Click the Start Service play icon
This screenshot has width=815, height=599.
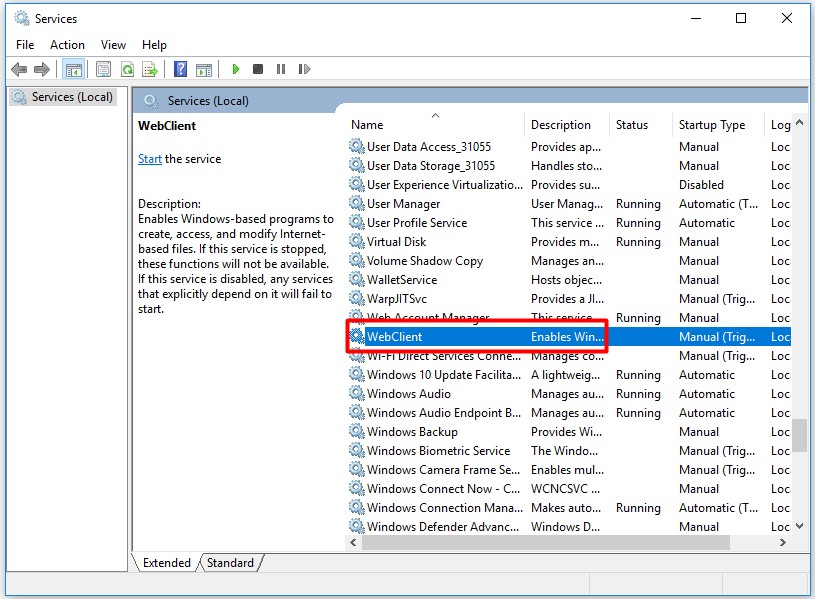pyautogui.click(x=235, y=69)
